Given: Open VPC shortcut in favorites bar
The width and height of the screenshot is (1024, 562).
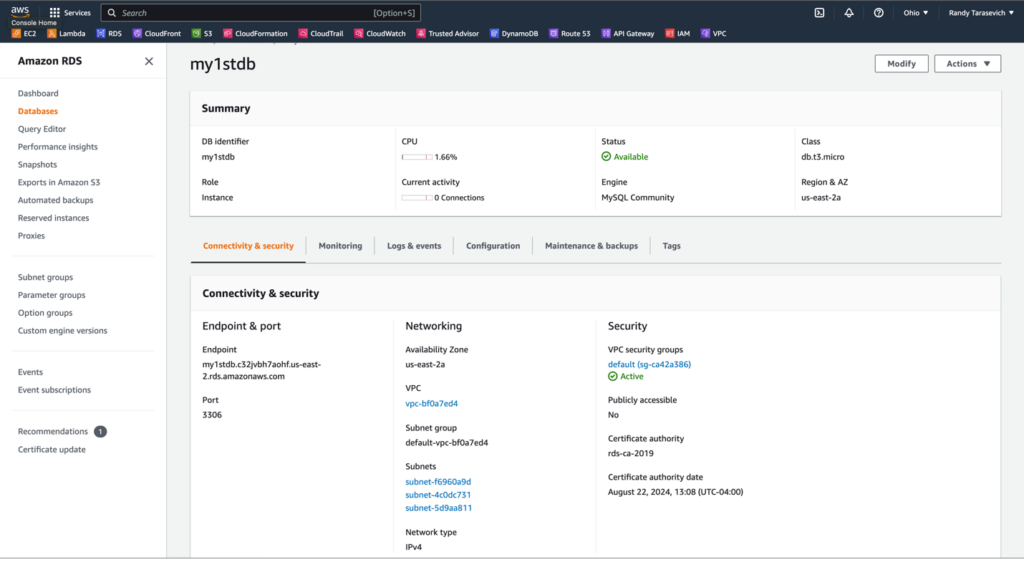Looking at the screenshot, I should click(713, 33).
